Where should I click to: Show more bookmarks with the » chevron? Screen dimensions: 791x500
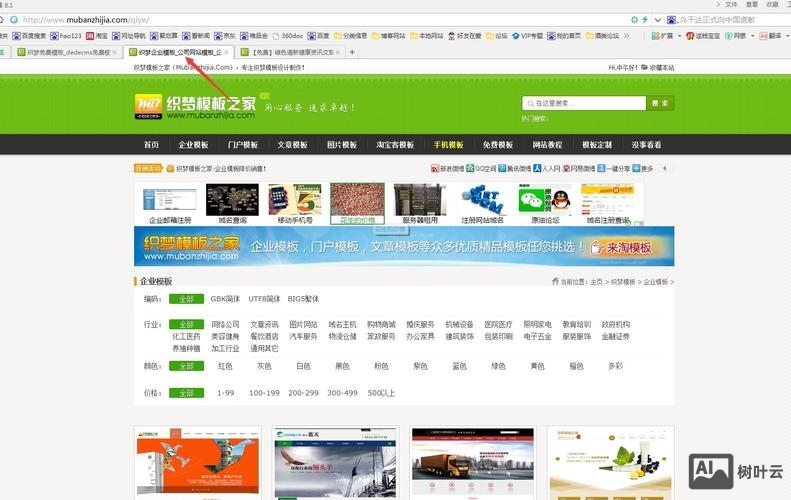point(627,36)
